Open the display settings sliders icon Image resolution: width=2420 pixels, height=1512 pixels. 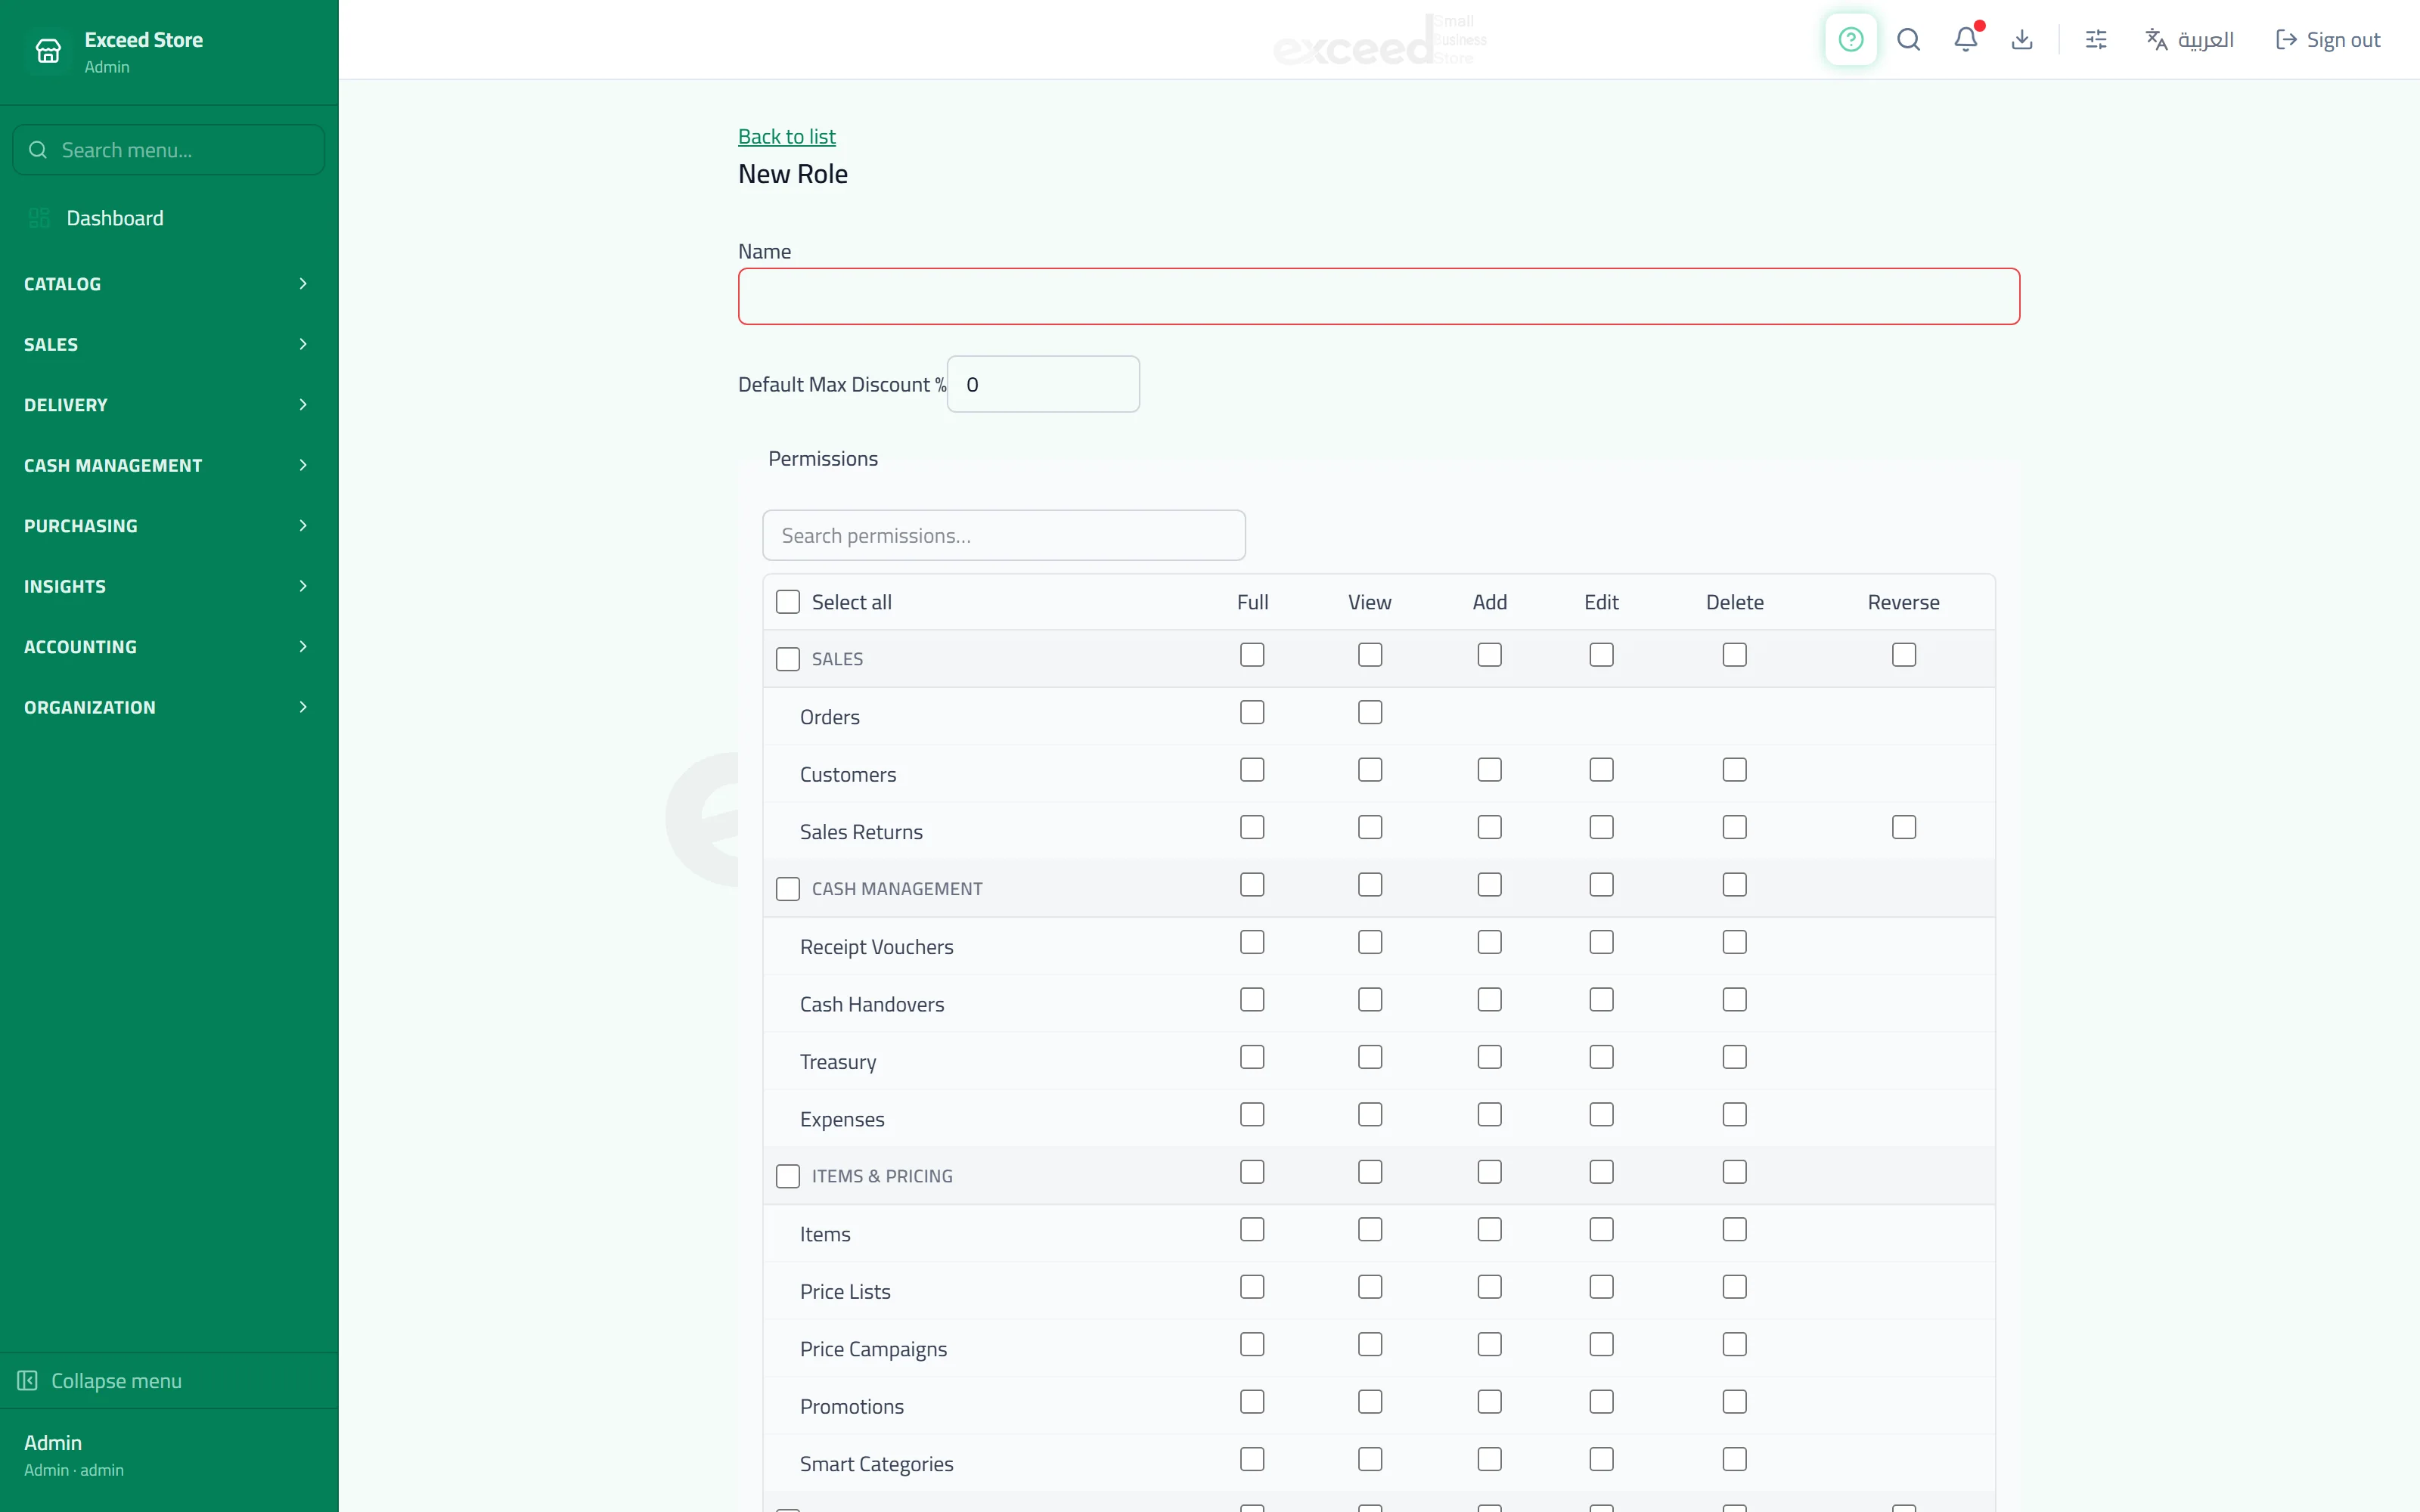tap(2096, 40)
